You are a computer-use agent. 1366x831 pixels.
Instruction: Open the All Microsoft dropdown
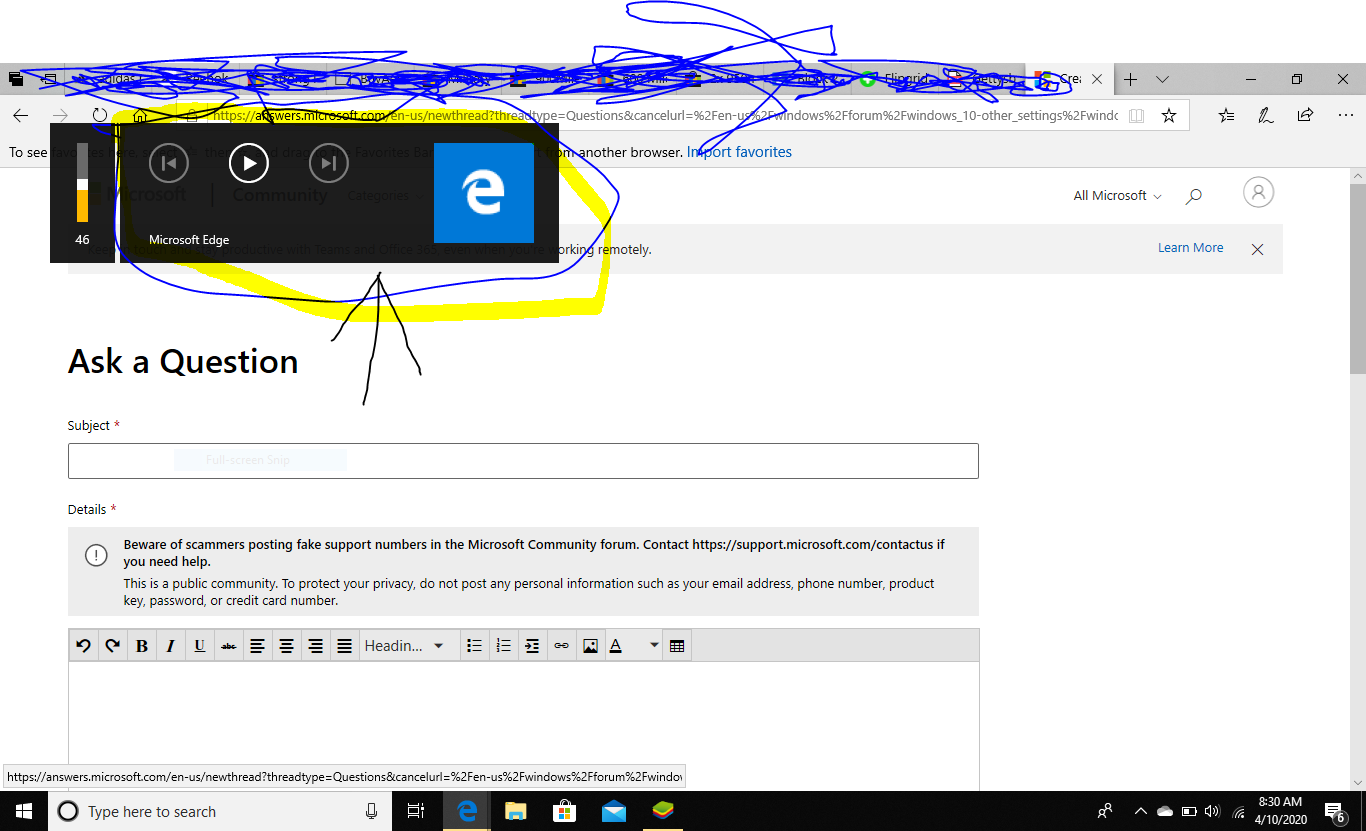pos(1118,195)
